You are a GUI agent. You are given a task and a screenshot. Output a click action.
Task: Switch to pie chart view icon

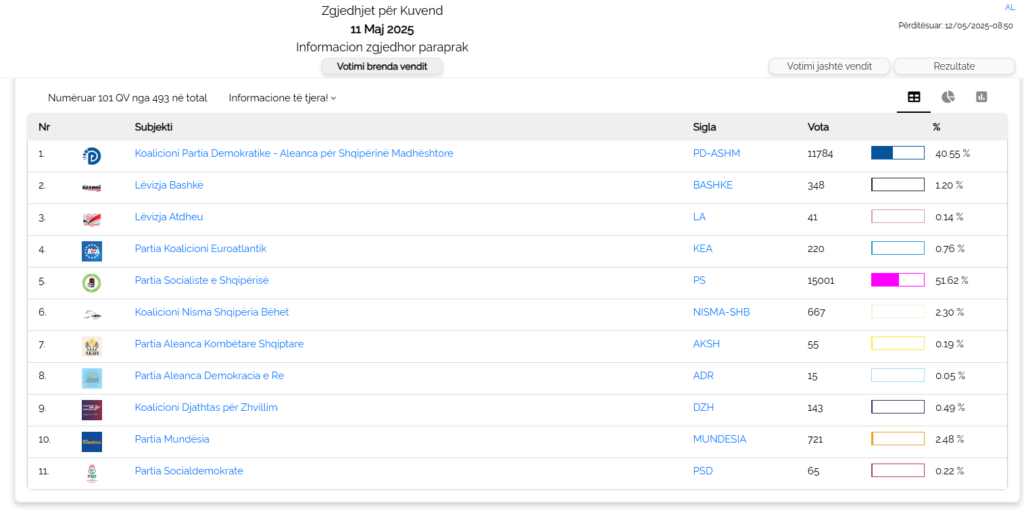coord(948,97)
